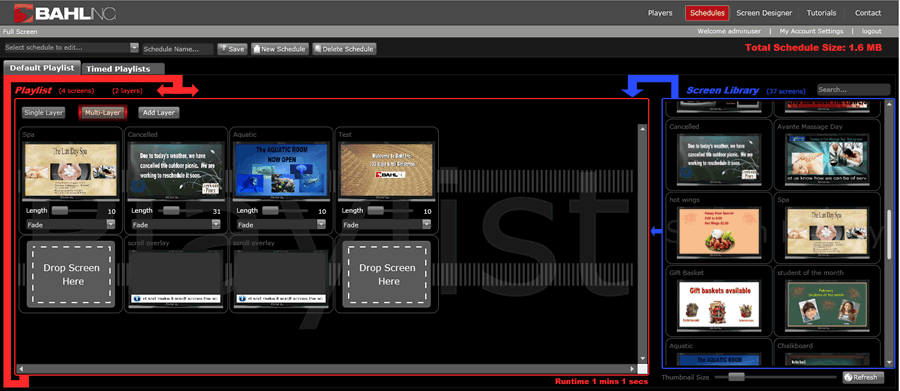The image size is (900, 391).
Task: Open the Fade transition dropdown under Test screen
Action: tap(386, 224)
